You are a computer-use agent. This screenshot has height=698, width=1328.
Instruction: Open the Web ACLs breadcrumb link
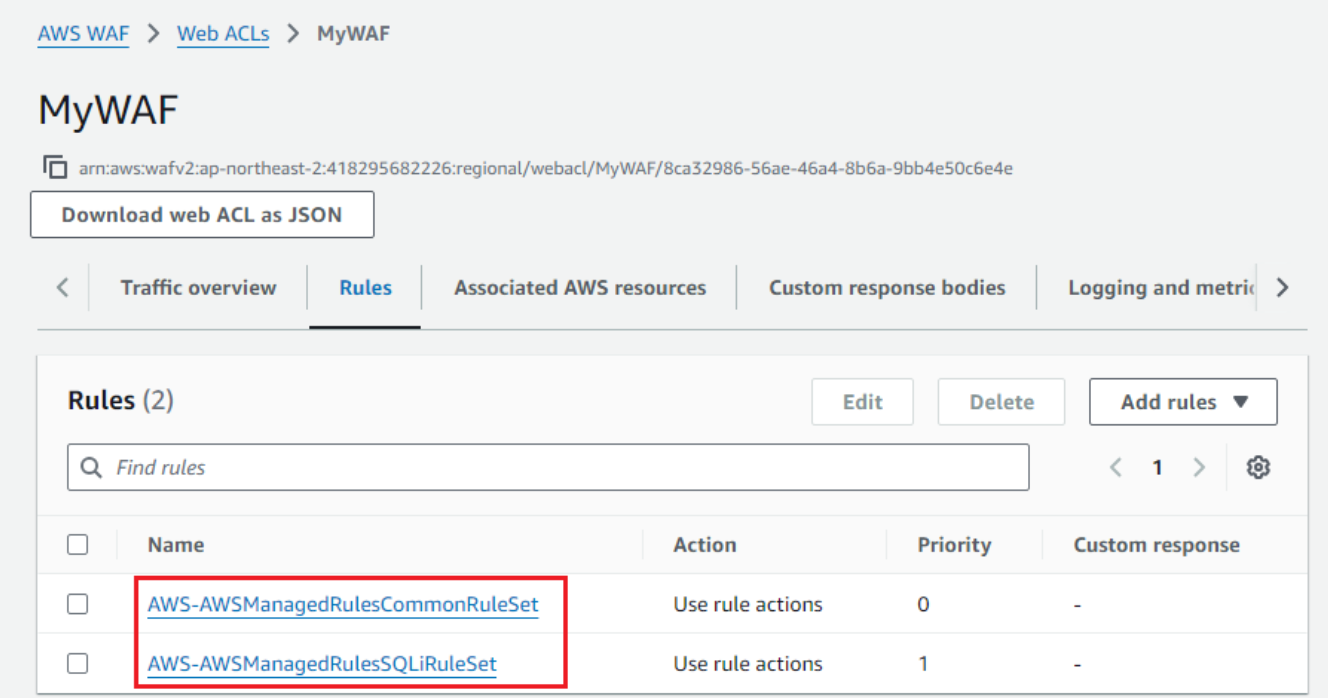[223, 34]
